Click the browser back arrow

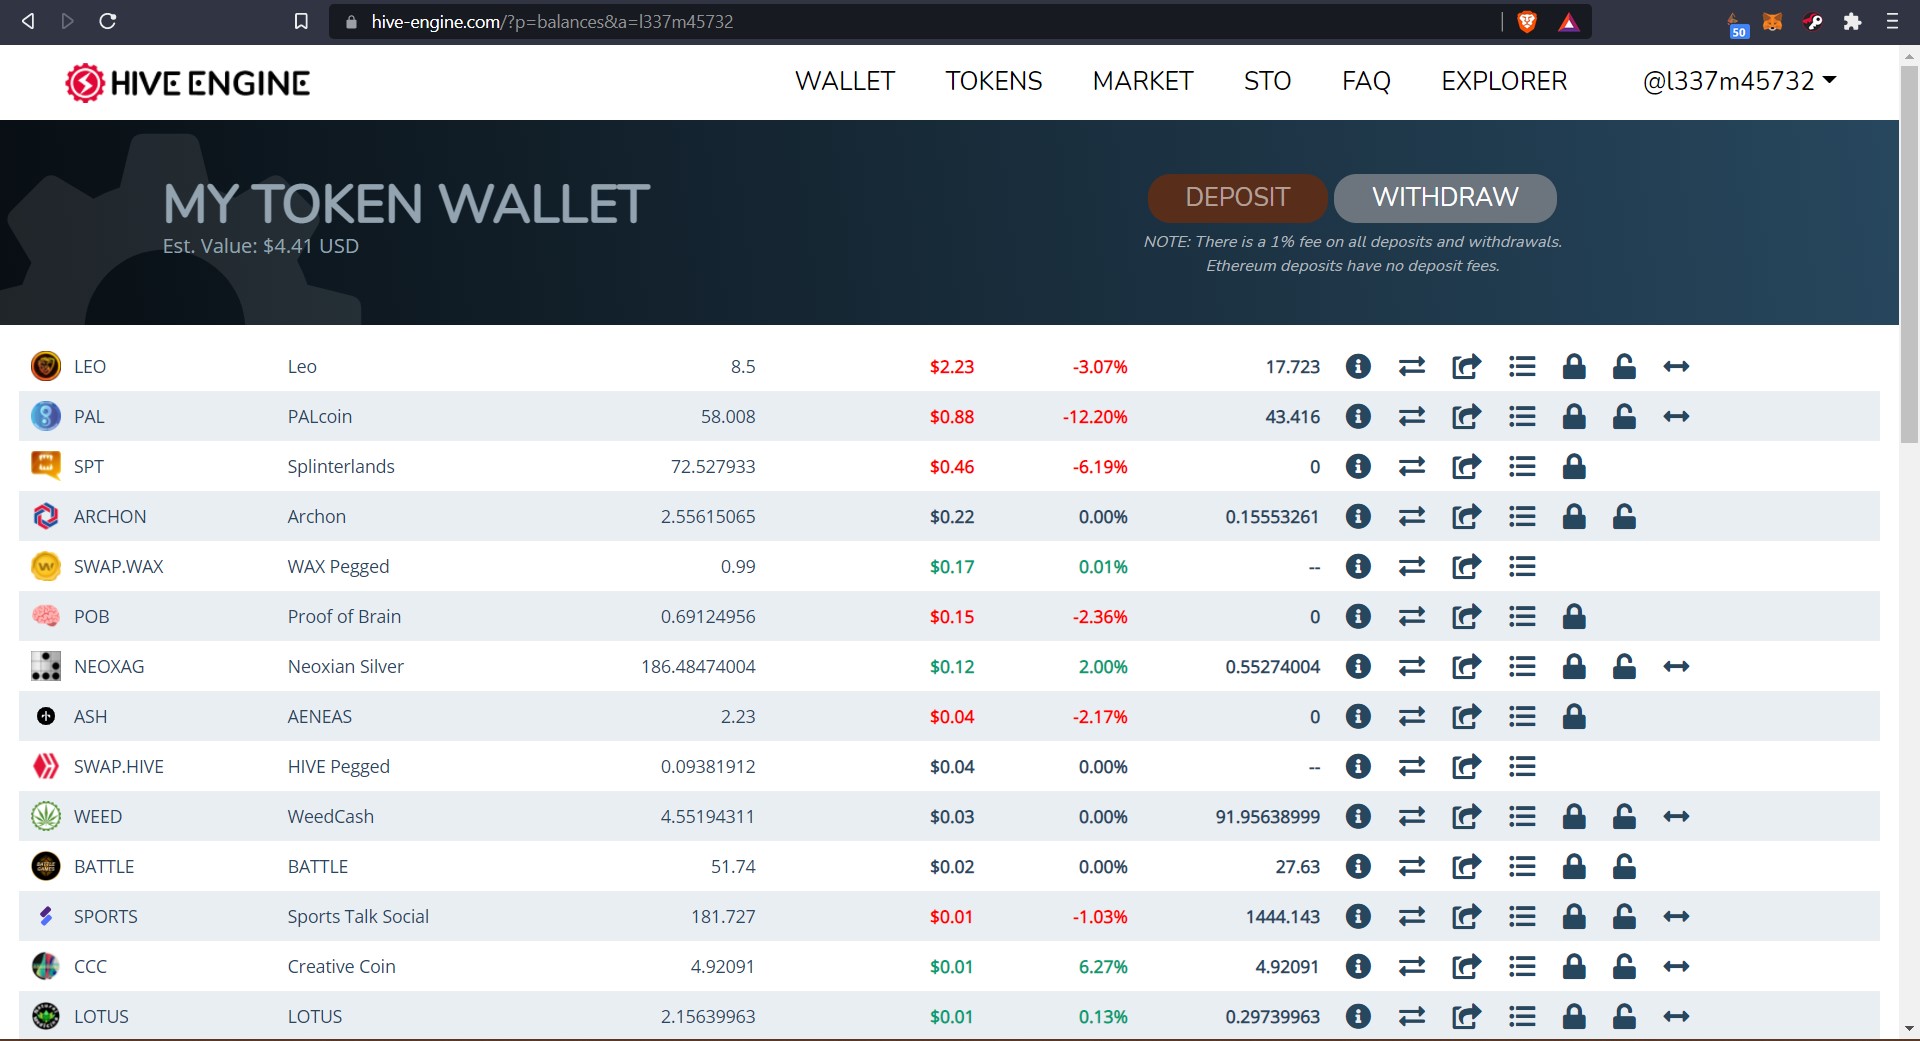[28, 21]
